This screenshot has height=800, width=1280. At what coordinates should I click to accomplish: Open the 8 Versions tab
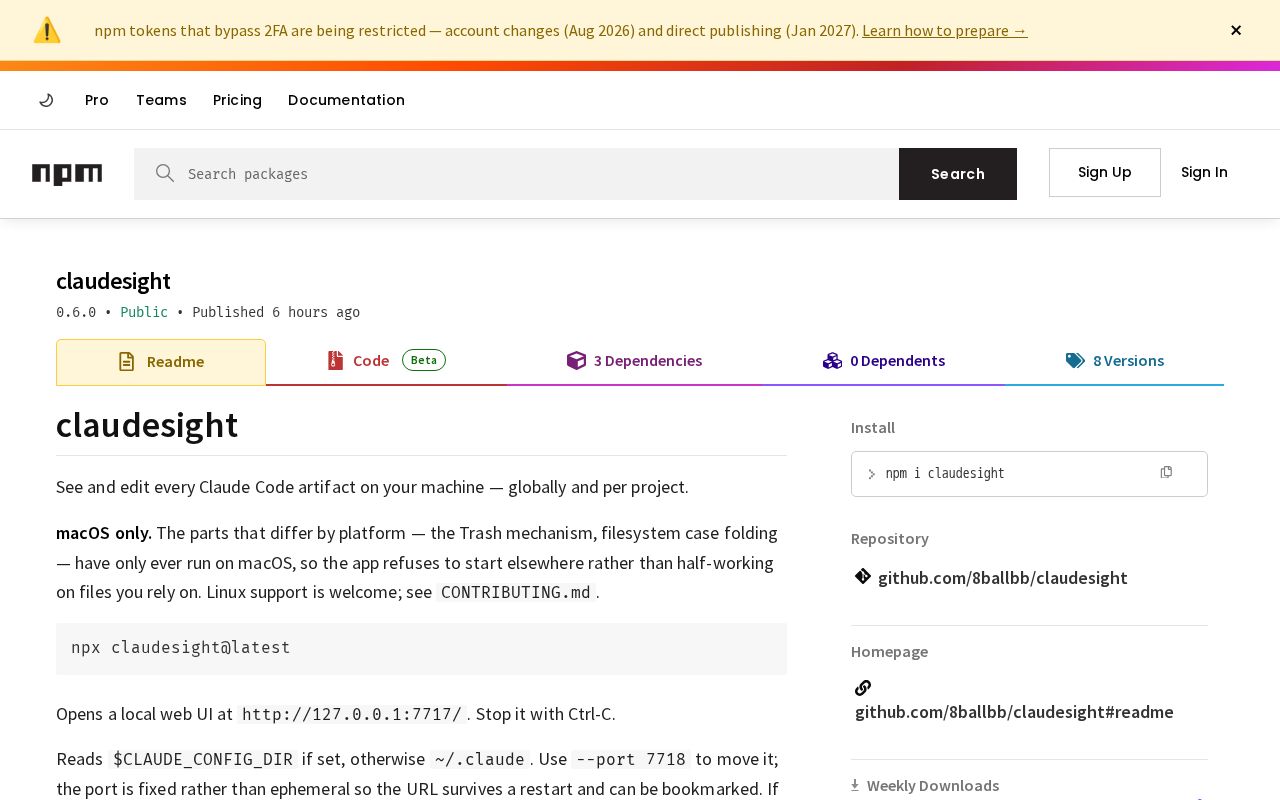pyautogui.click(x=1115, y=361)
